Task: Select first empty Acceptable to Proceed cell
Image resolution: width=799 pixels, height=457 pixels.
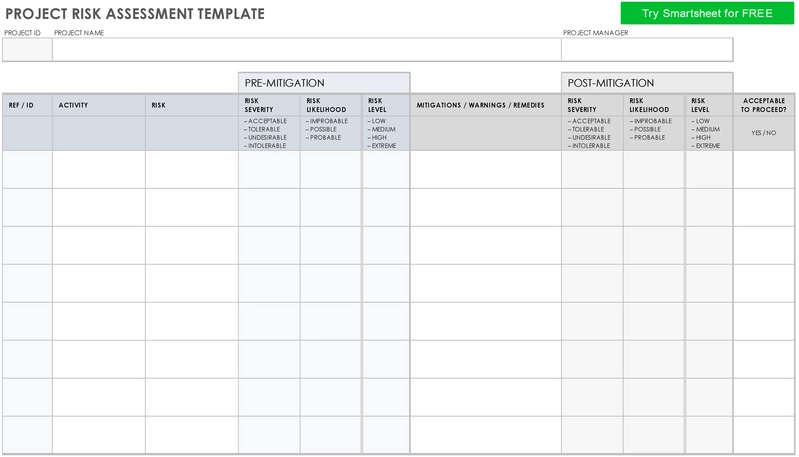Action: [764, 170]
